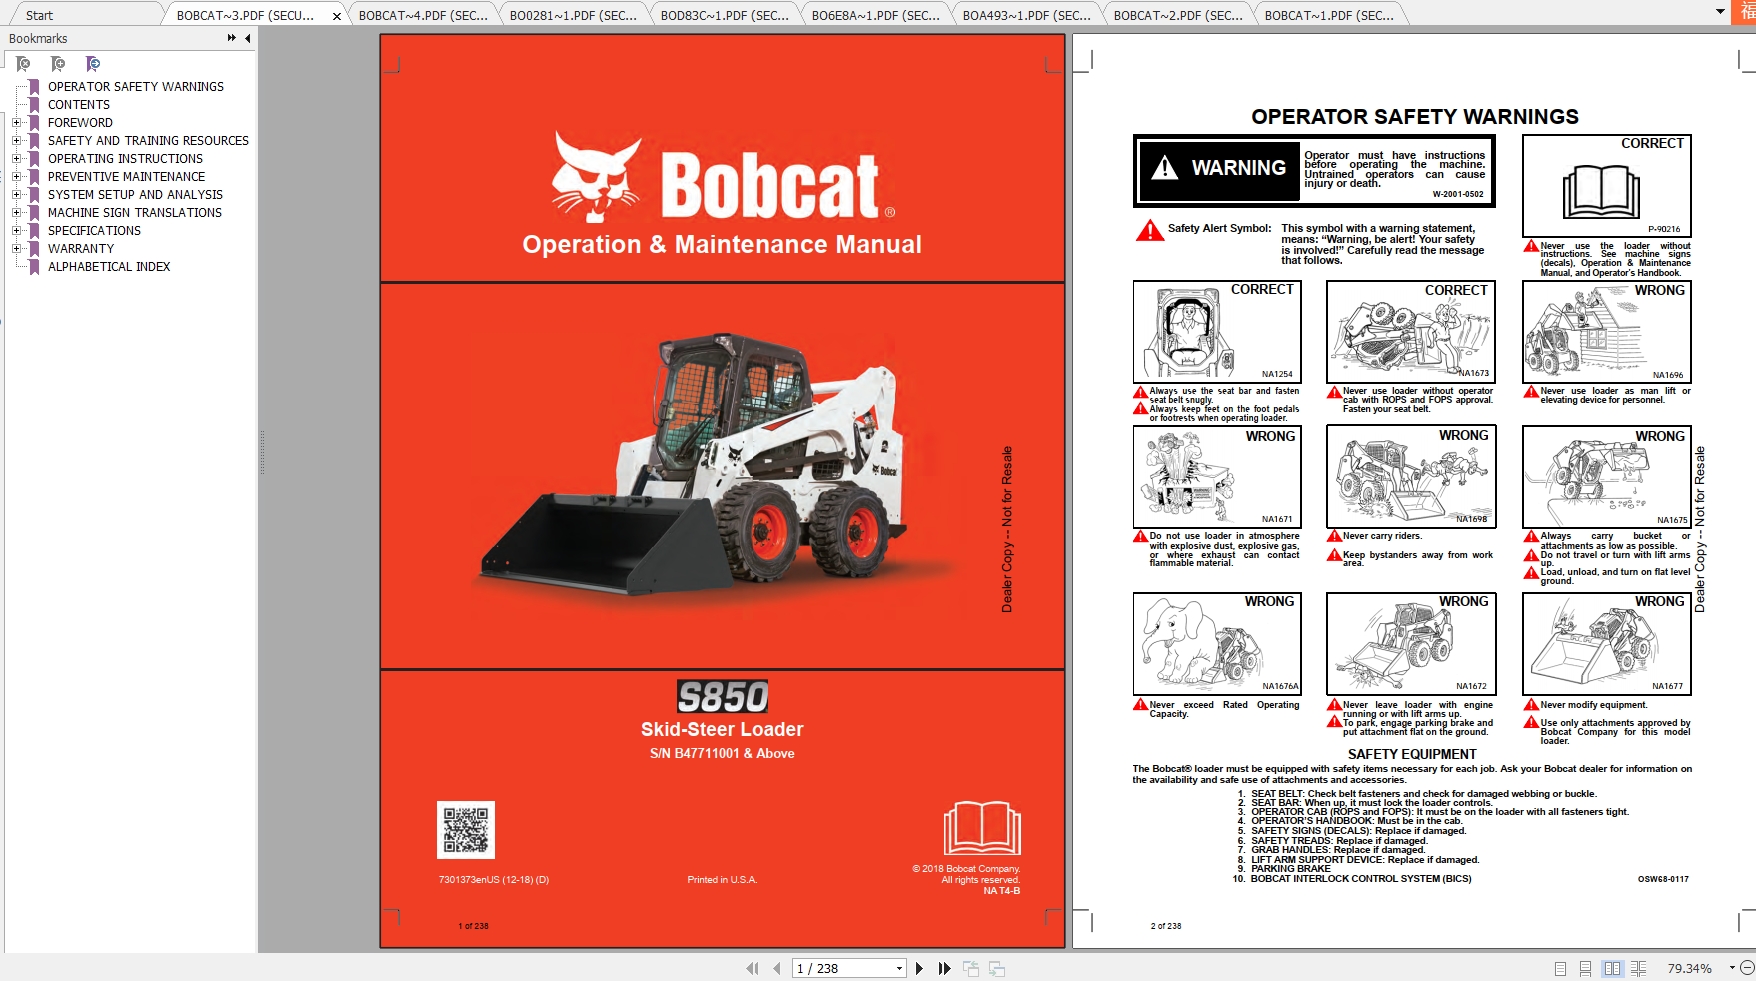This screenshot has height=981, width=1756.
Task: Jump to the last page icon
Action: [943, 967]
